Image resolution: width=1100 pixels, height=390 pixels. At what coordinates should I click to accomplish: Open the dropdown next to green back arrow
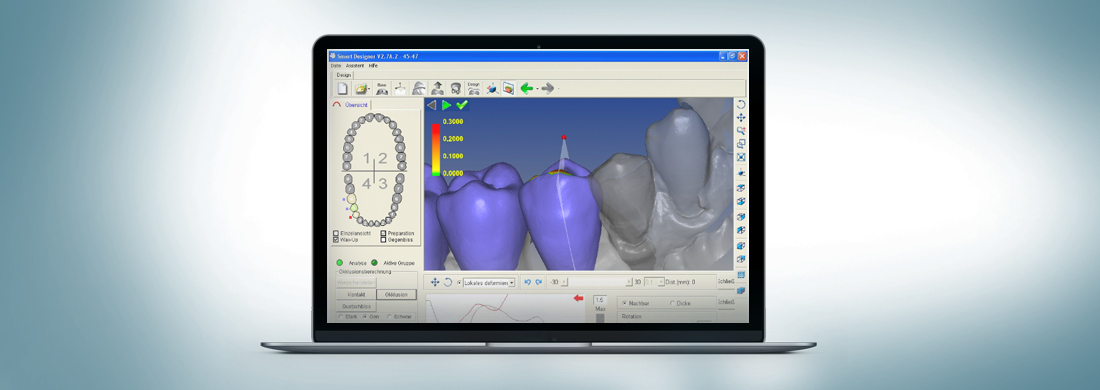(x=537, y=89)
